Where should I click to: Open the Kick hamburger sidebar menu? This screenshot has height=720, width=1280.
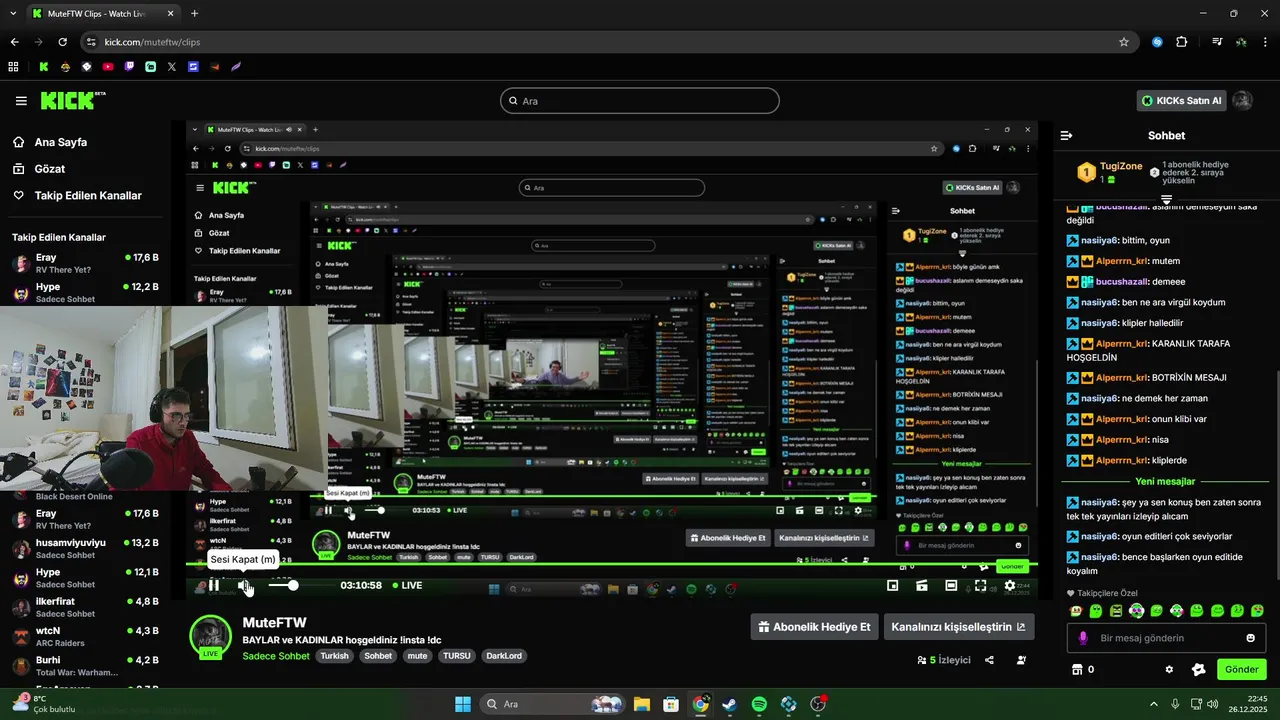click(21, 101)
